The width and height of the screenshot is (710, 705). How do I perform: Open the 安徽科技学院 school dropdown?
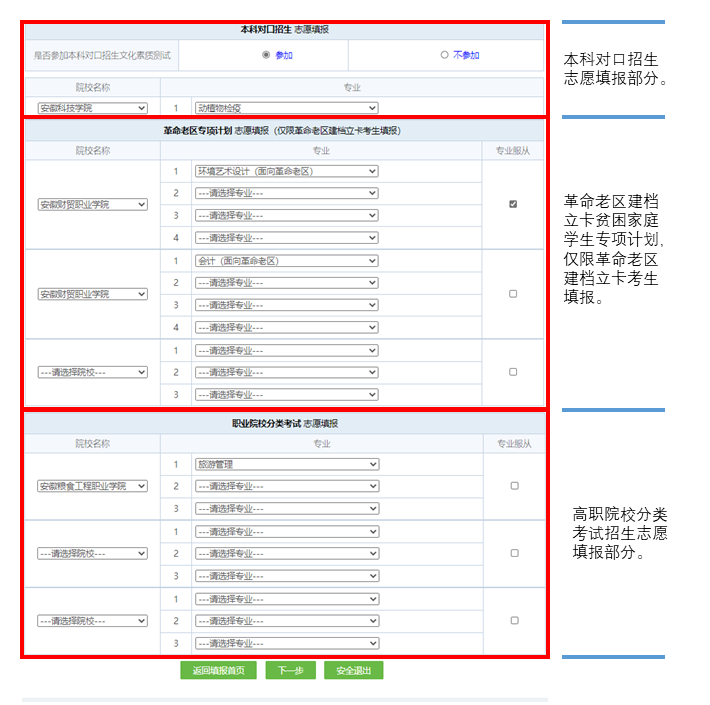pos(92,108)
